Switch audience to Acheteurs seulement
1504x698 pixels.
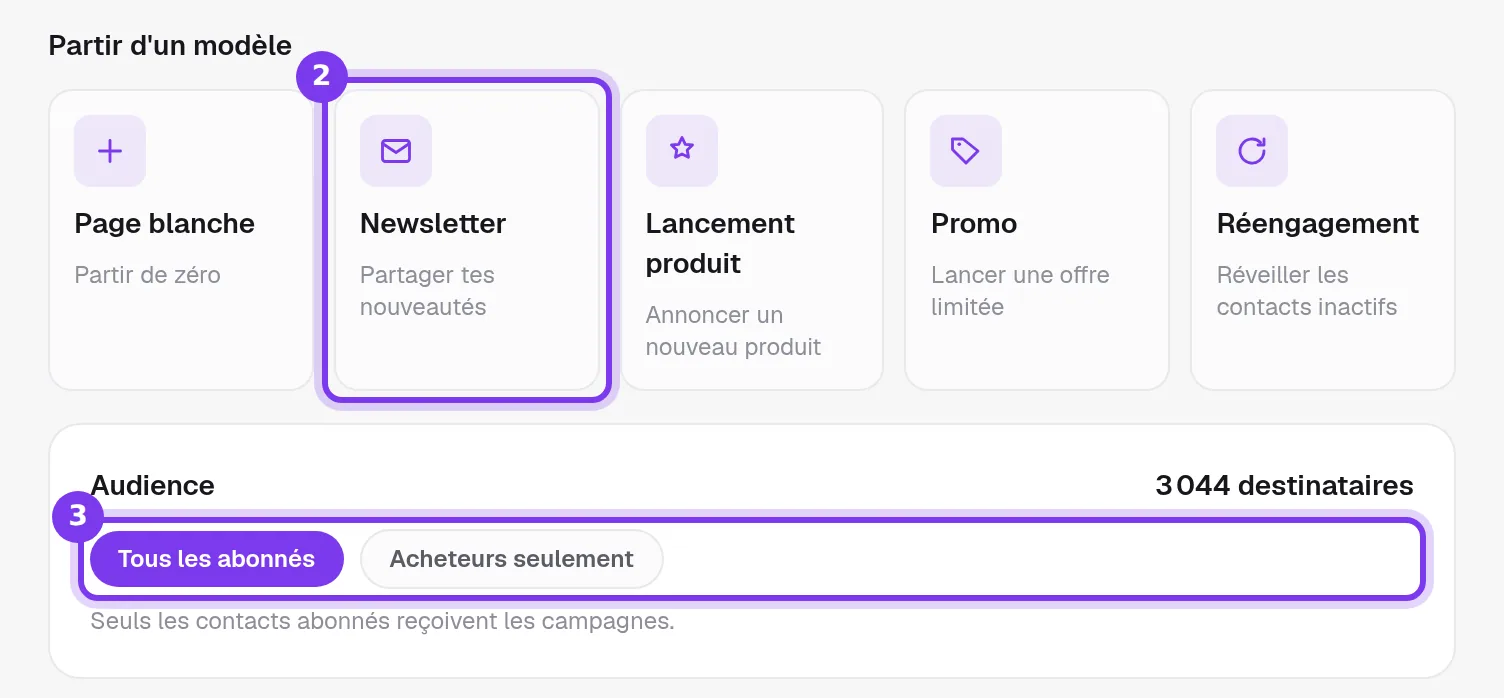512,559
